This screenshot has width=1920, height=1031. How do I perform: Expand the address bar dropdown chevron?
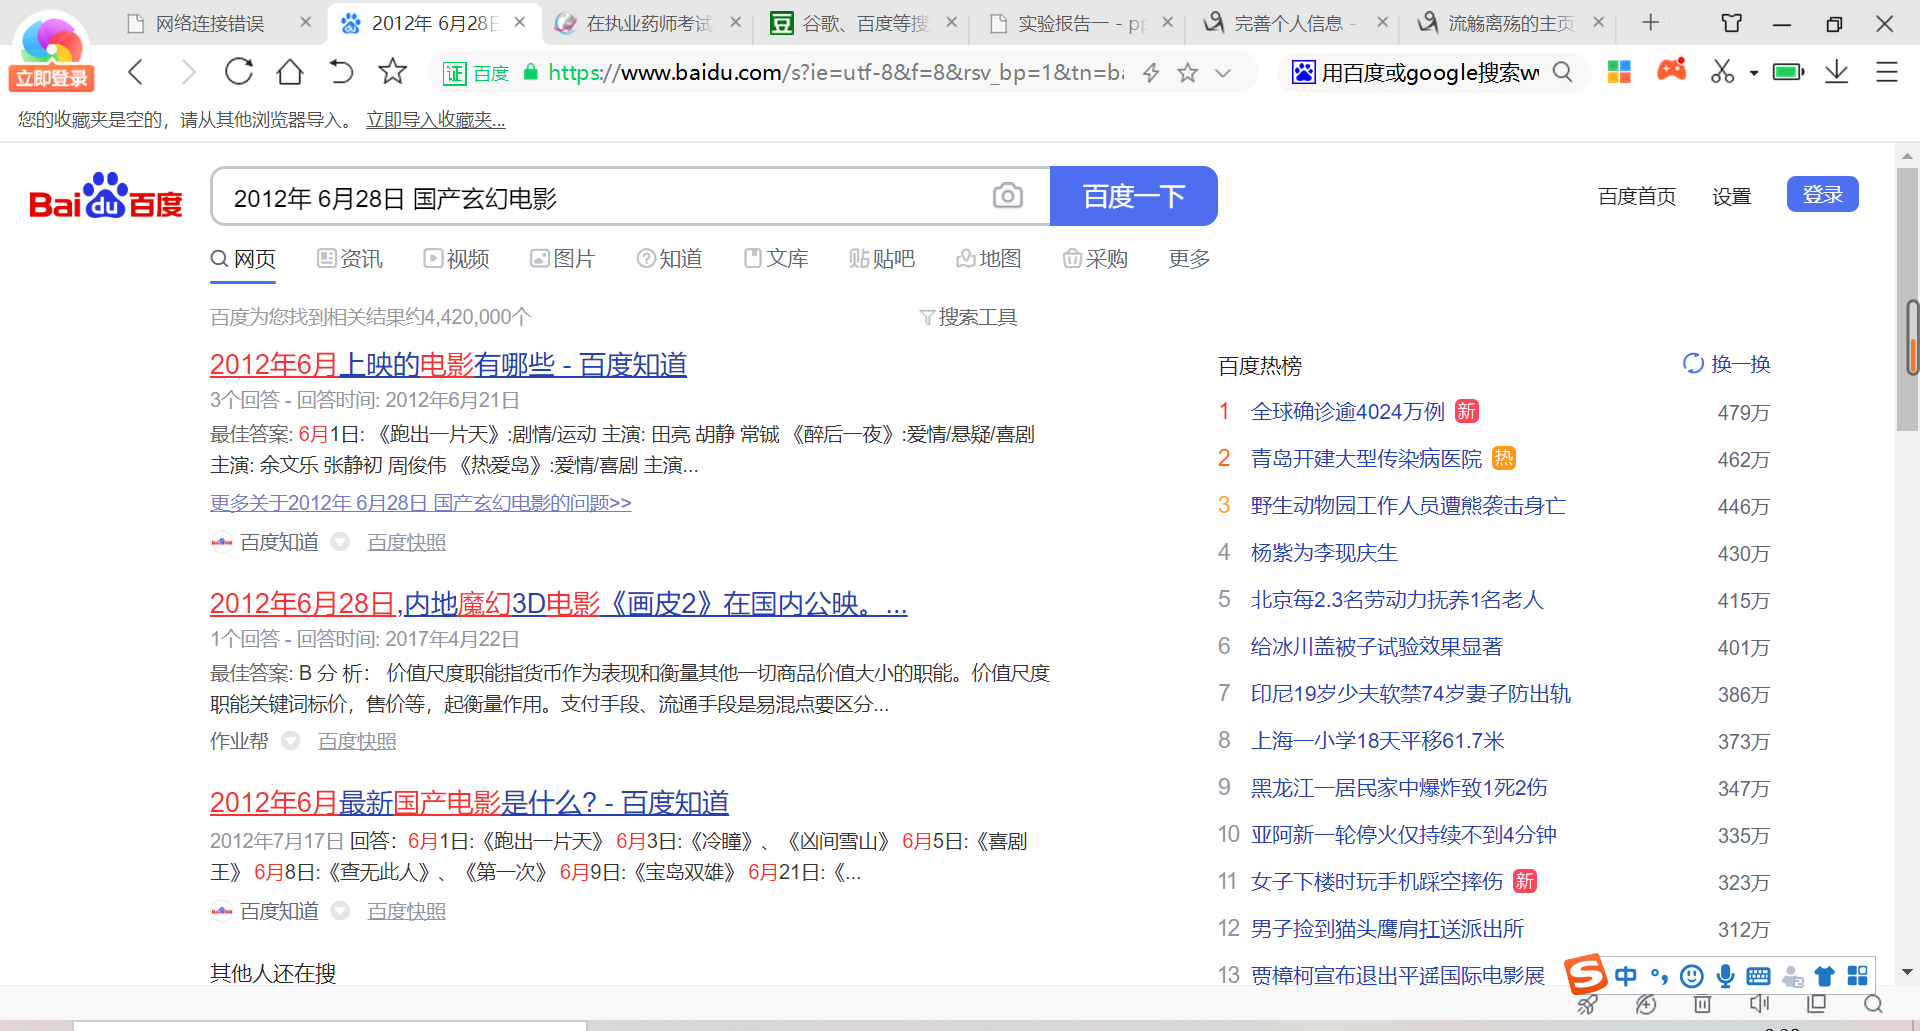[1222, 73]
